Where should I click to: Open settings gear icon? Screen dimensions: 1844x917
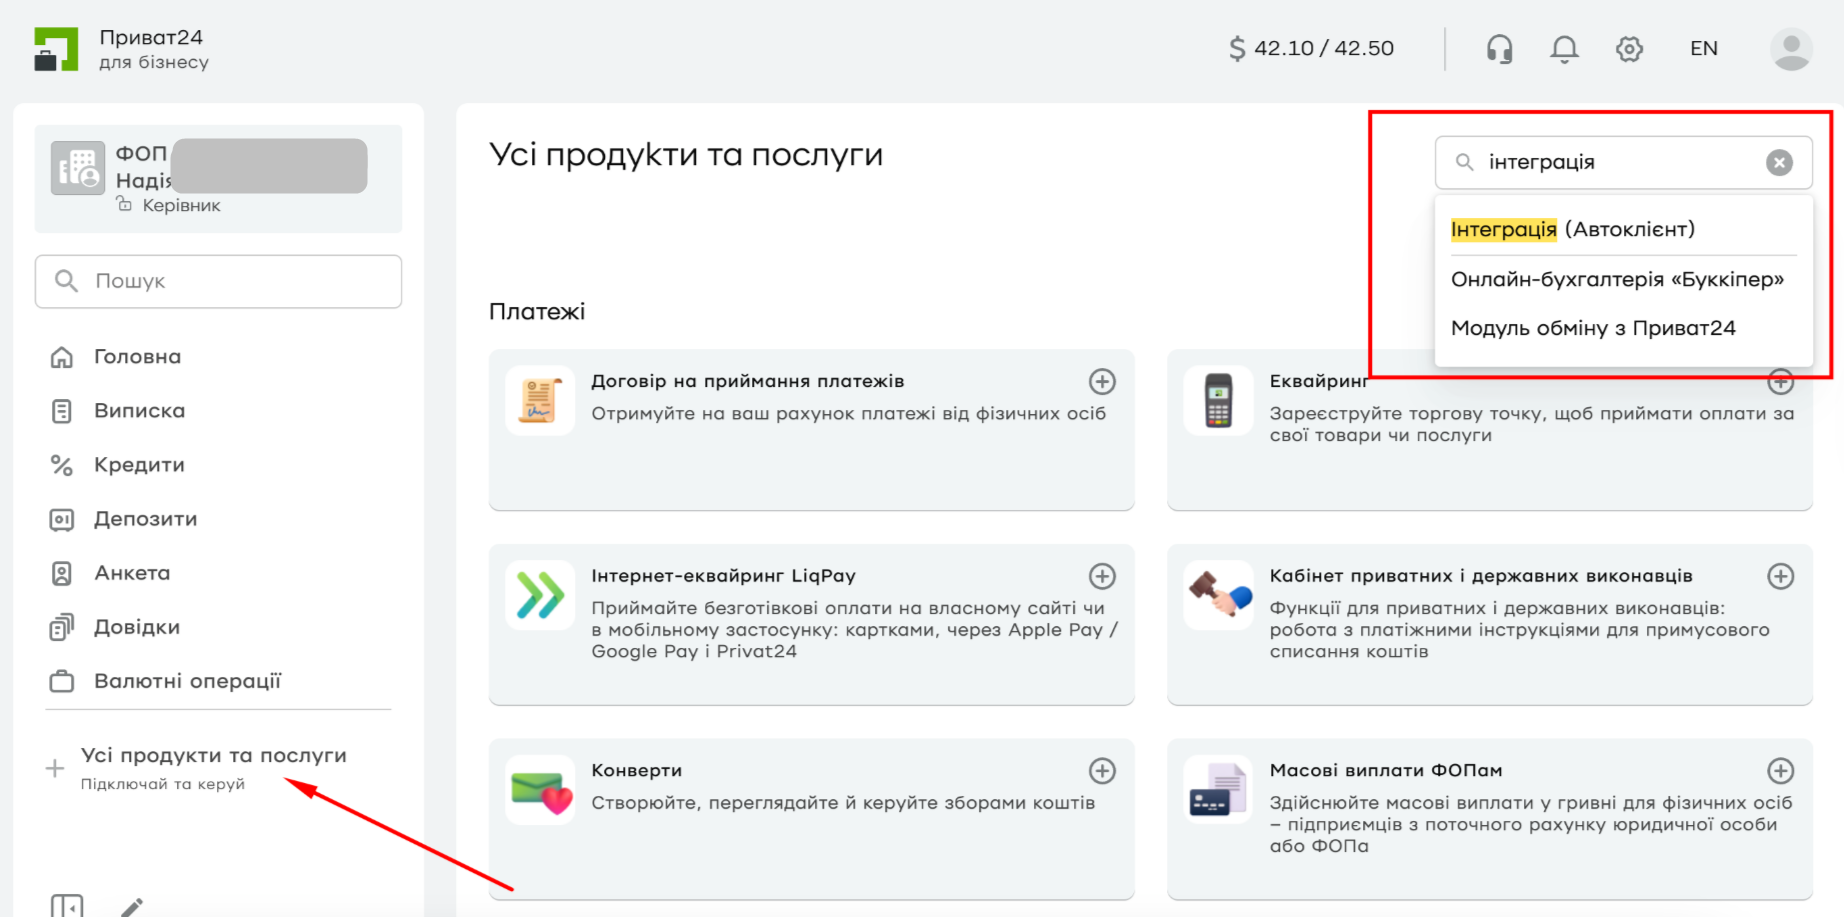point(1629,49)
